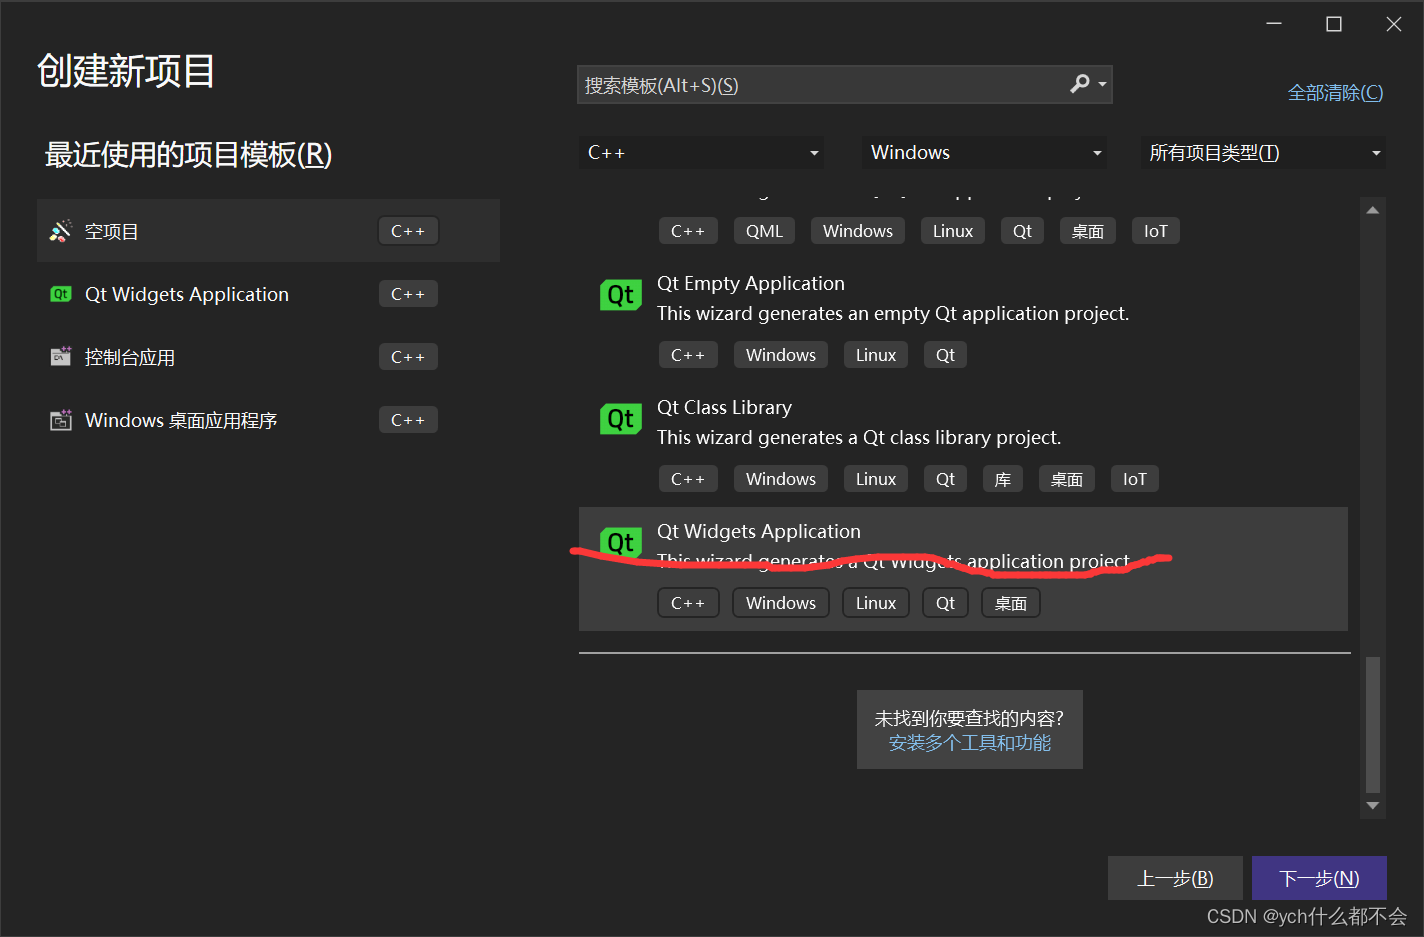This screenshot has height=937, width=1424.
Task: Open the search box history dropdown arrow
Action: click(x=1103, y=84)
